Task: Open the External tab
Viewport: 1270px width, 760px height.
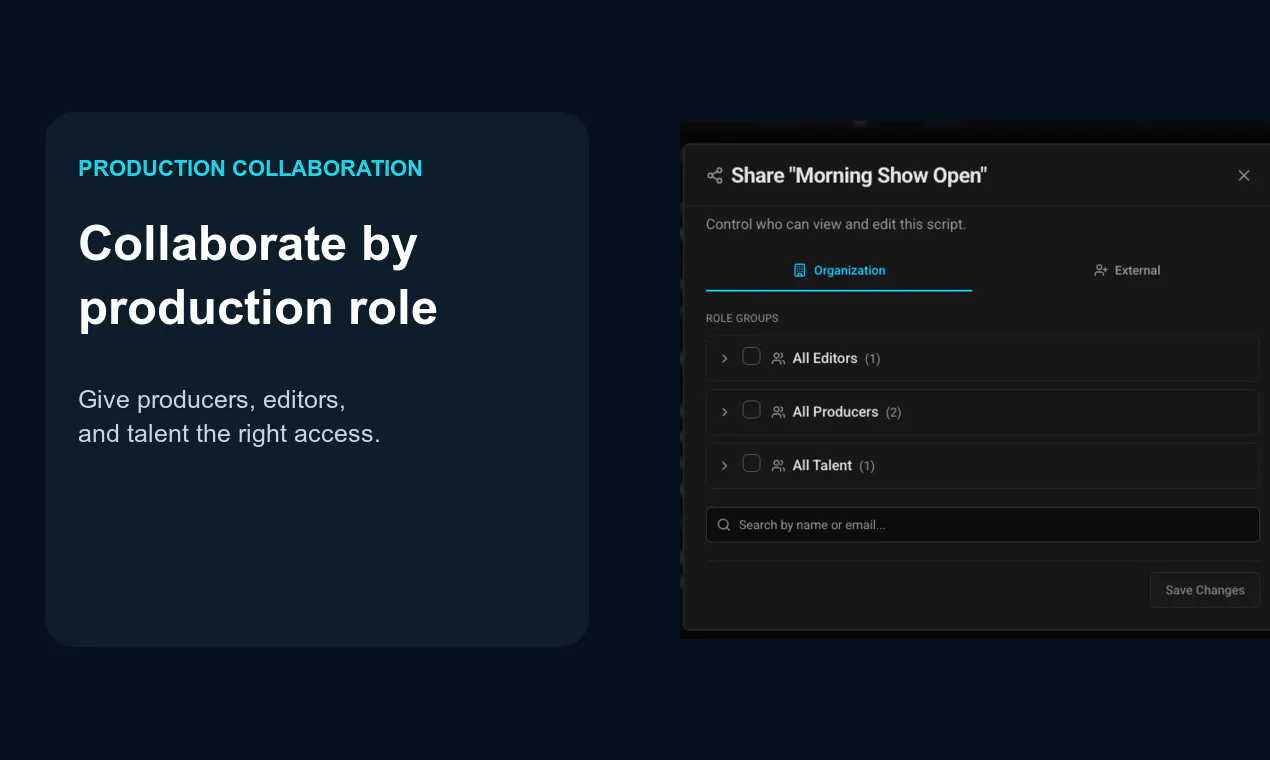Action: point(1127,271)
